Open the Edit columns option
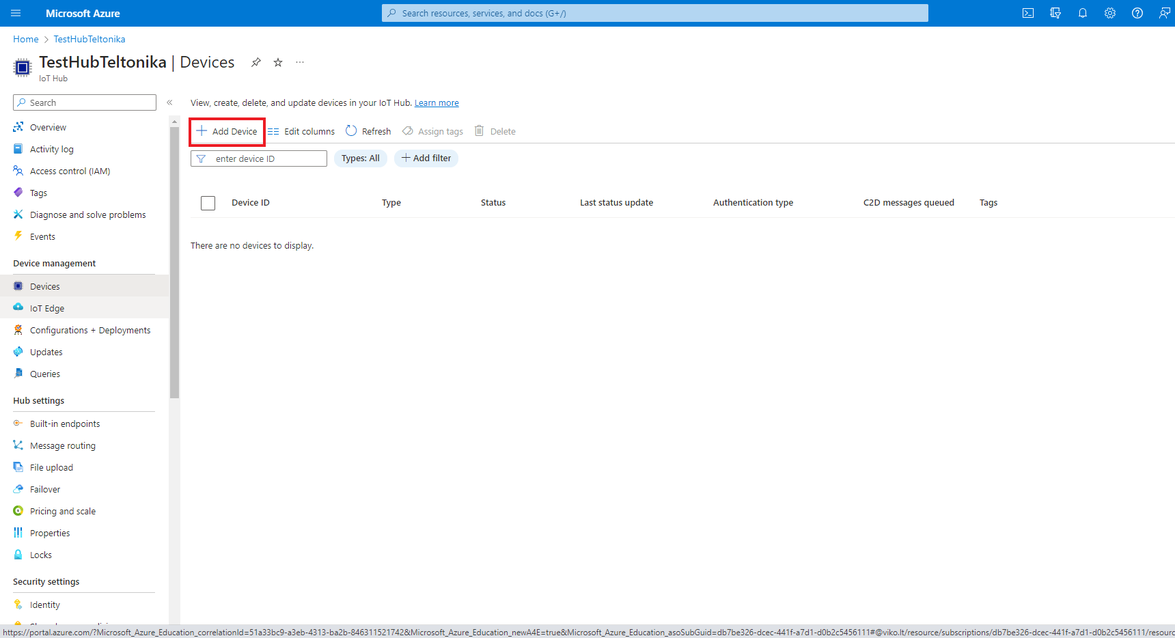The width and height of the screenshot is (1175, 638). pyautogui.click(x=302, y=130)
